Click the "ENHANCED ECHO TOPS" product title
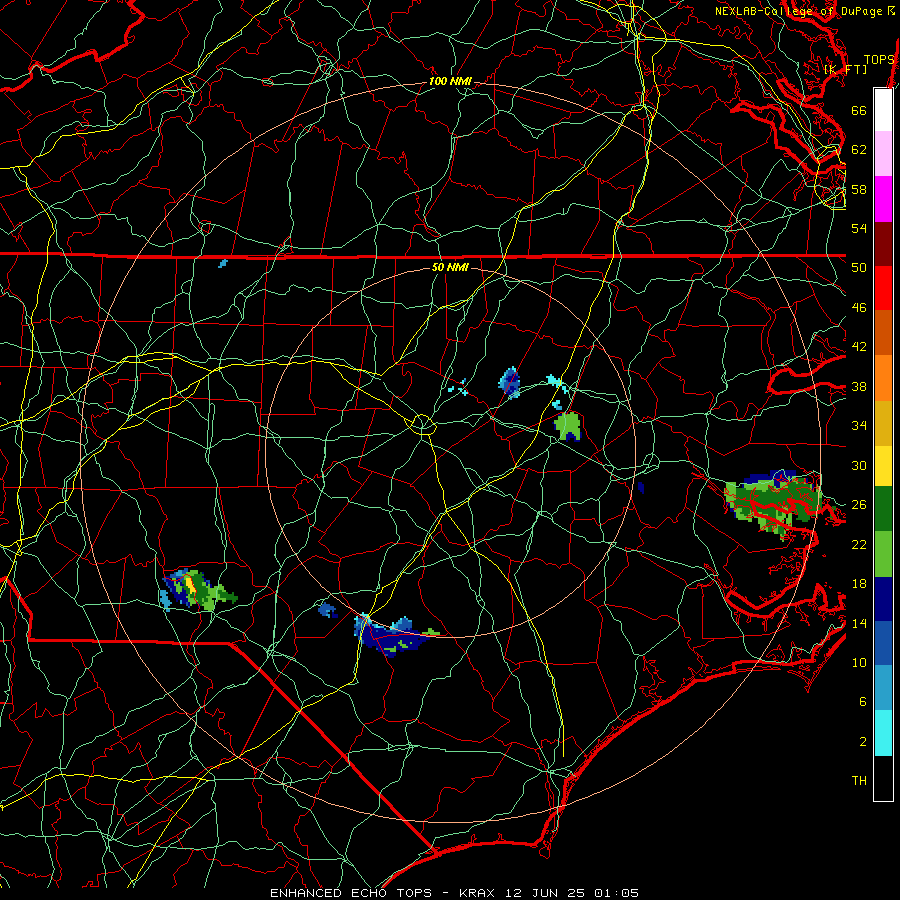This screenshot has width=900, height=900. tap(351, 893)
